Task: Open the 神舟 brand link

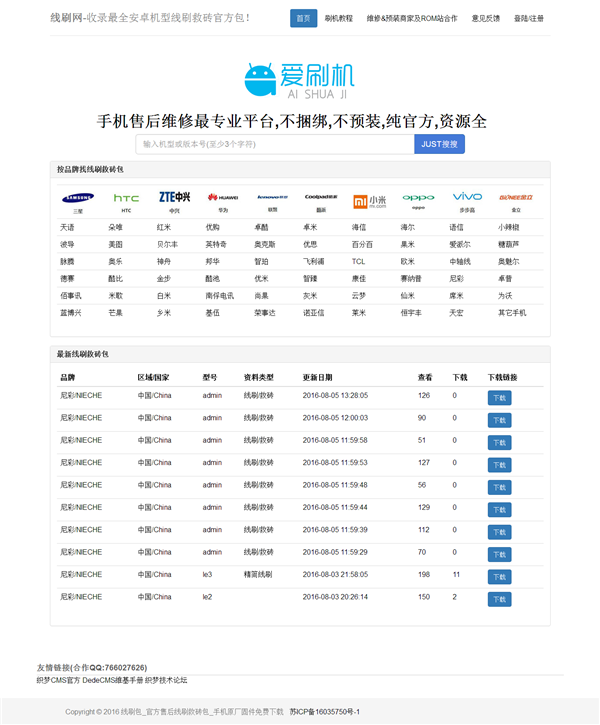Action: (x=164, y=262)
